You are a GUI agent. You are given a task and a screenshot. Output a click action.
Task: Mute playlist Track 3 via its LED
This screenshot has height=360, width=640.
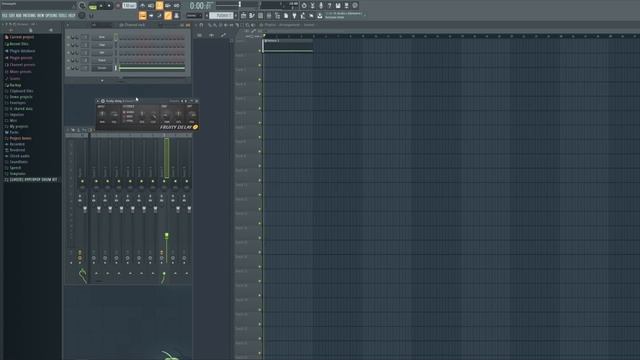click(260, 80)
